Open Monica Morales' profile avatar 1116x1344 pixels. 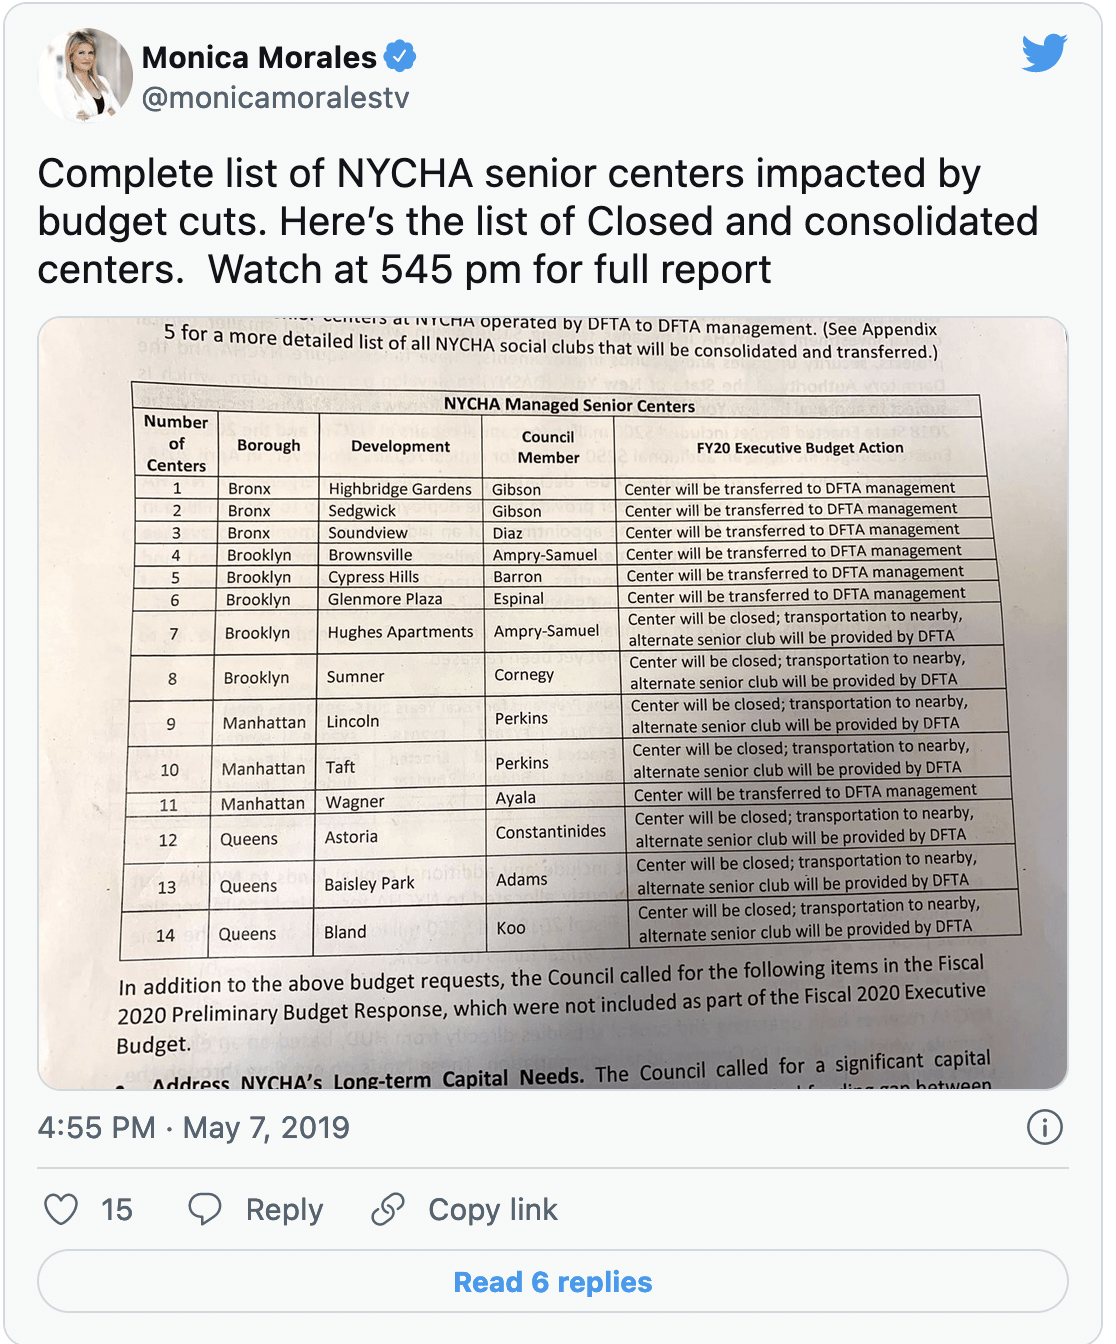click(85, 75)
